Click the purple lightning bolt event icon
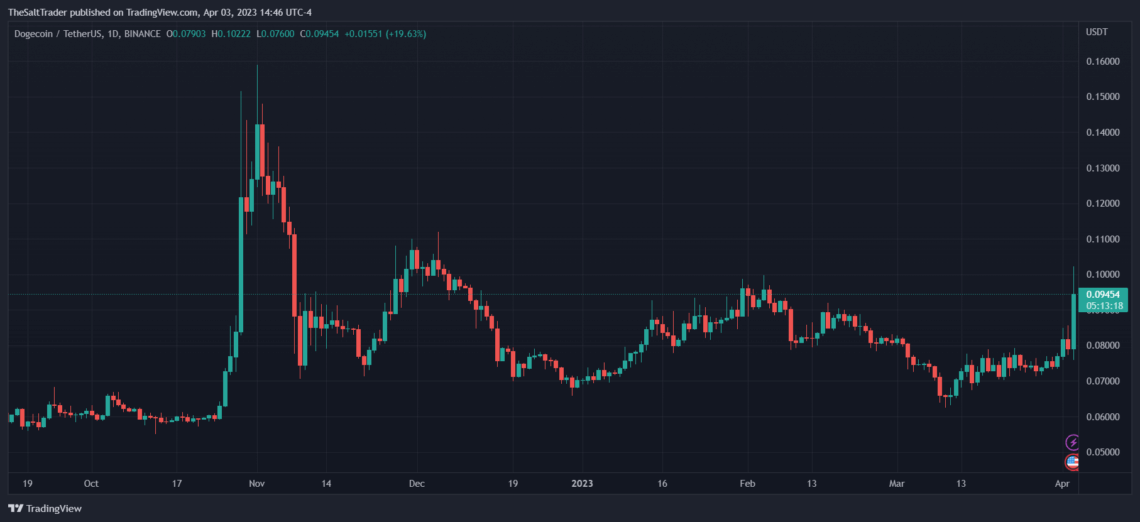Screen dimensions: 1140x522 pos(1072,442)
